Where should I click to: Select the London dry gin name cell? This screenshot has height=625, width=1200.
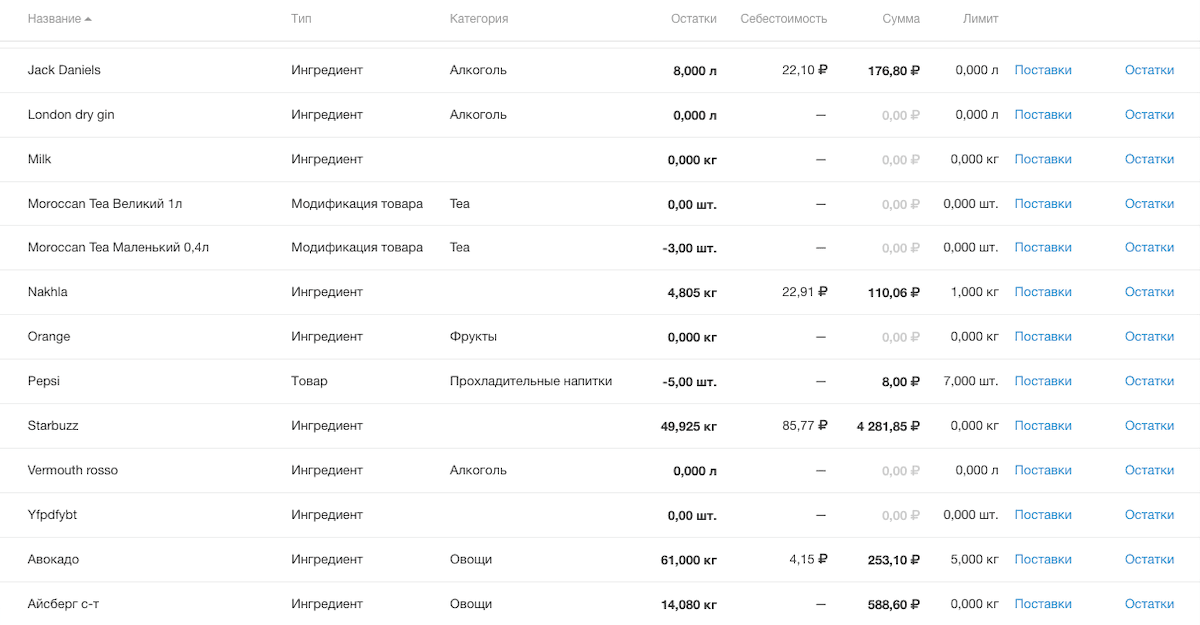pos(71,115)
